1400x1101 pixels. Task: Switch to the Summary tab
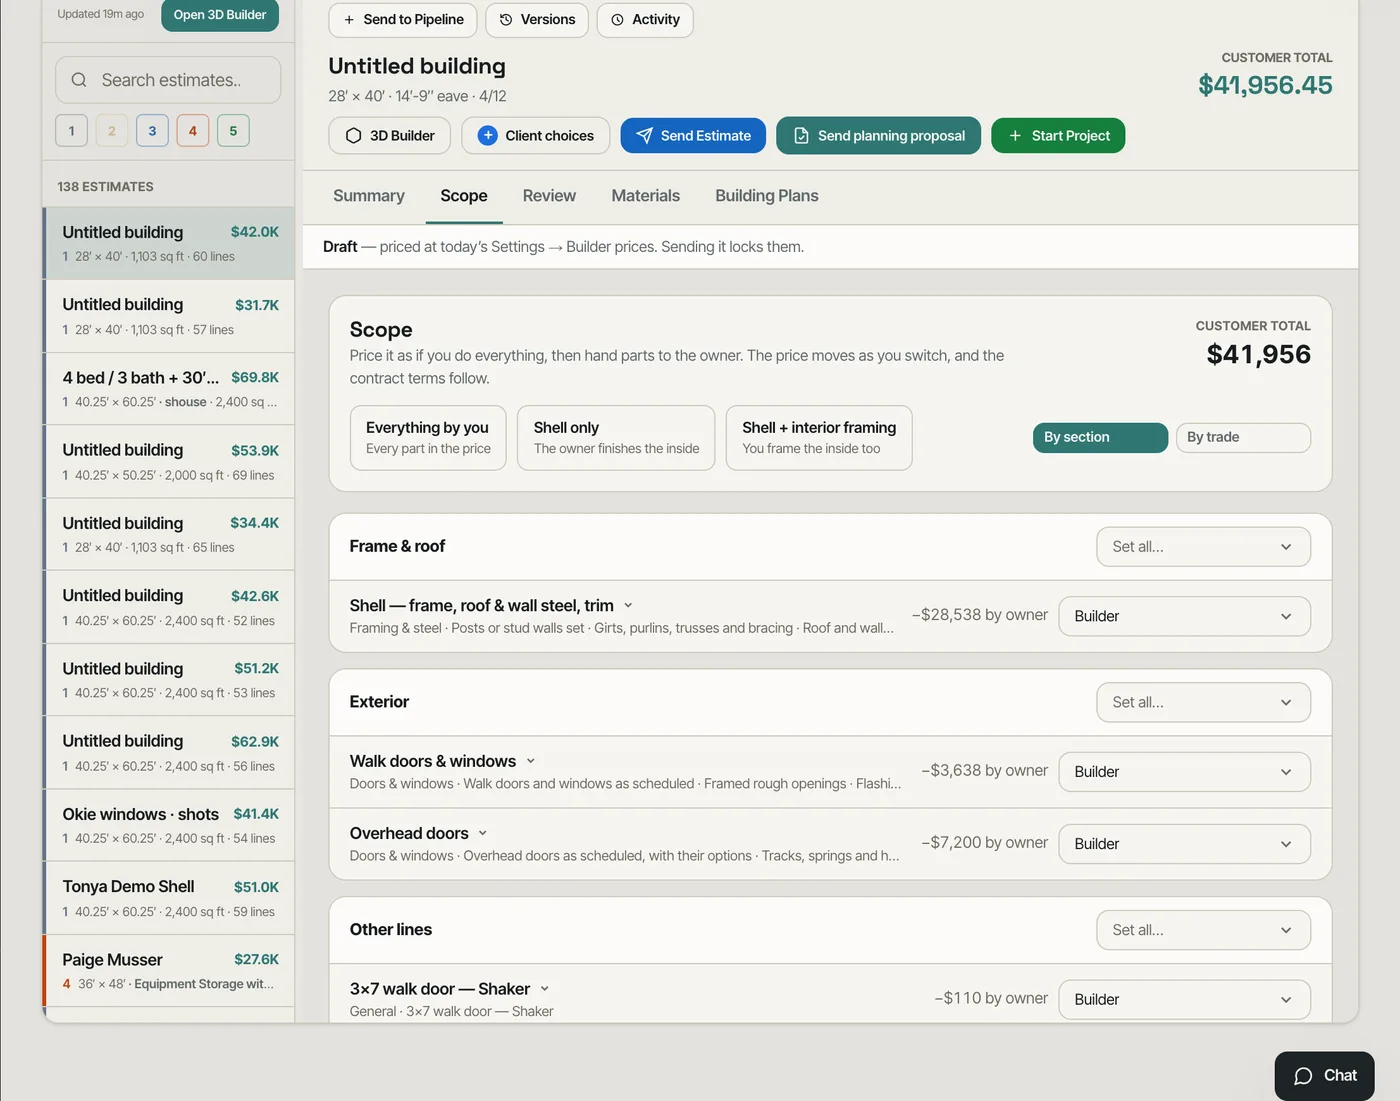click(369, 196)
